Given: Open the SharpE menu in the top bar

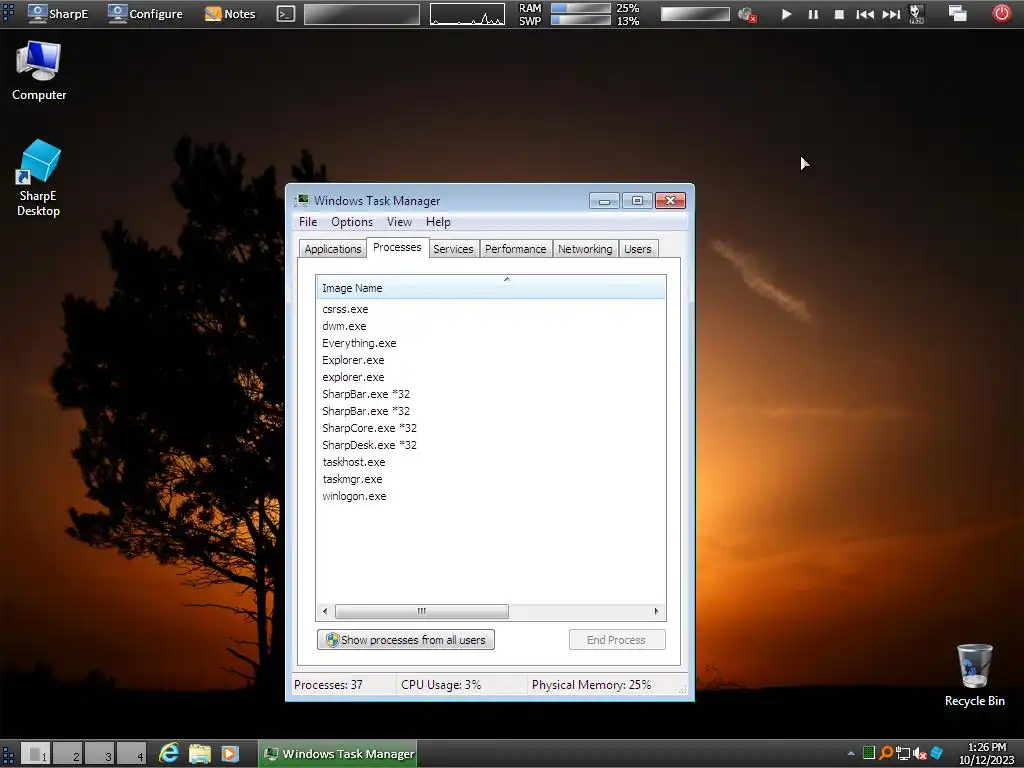Looking at the screenshot, I should 57,14.
